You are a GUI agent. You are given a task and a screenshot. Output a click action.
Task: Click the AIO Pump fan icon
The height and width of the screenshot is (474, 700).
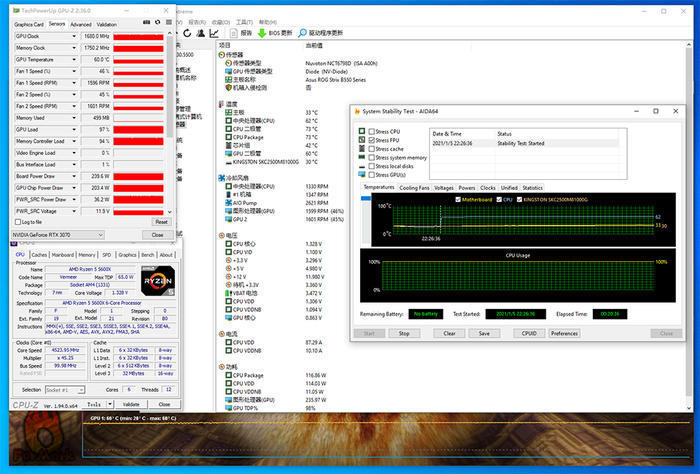point(229,203)
